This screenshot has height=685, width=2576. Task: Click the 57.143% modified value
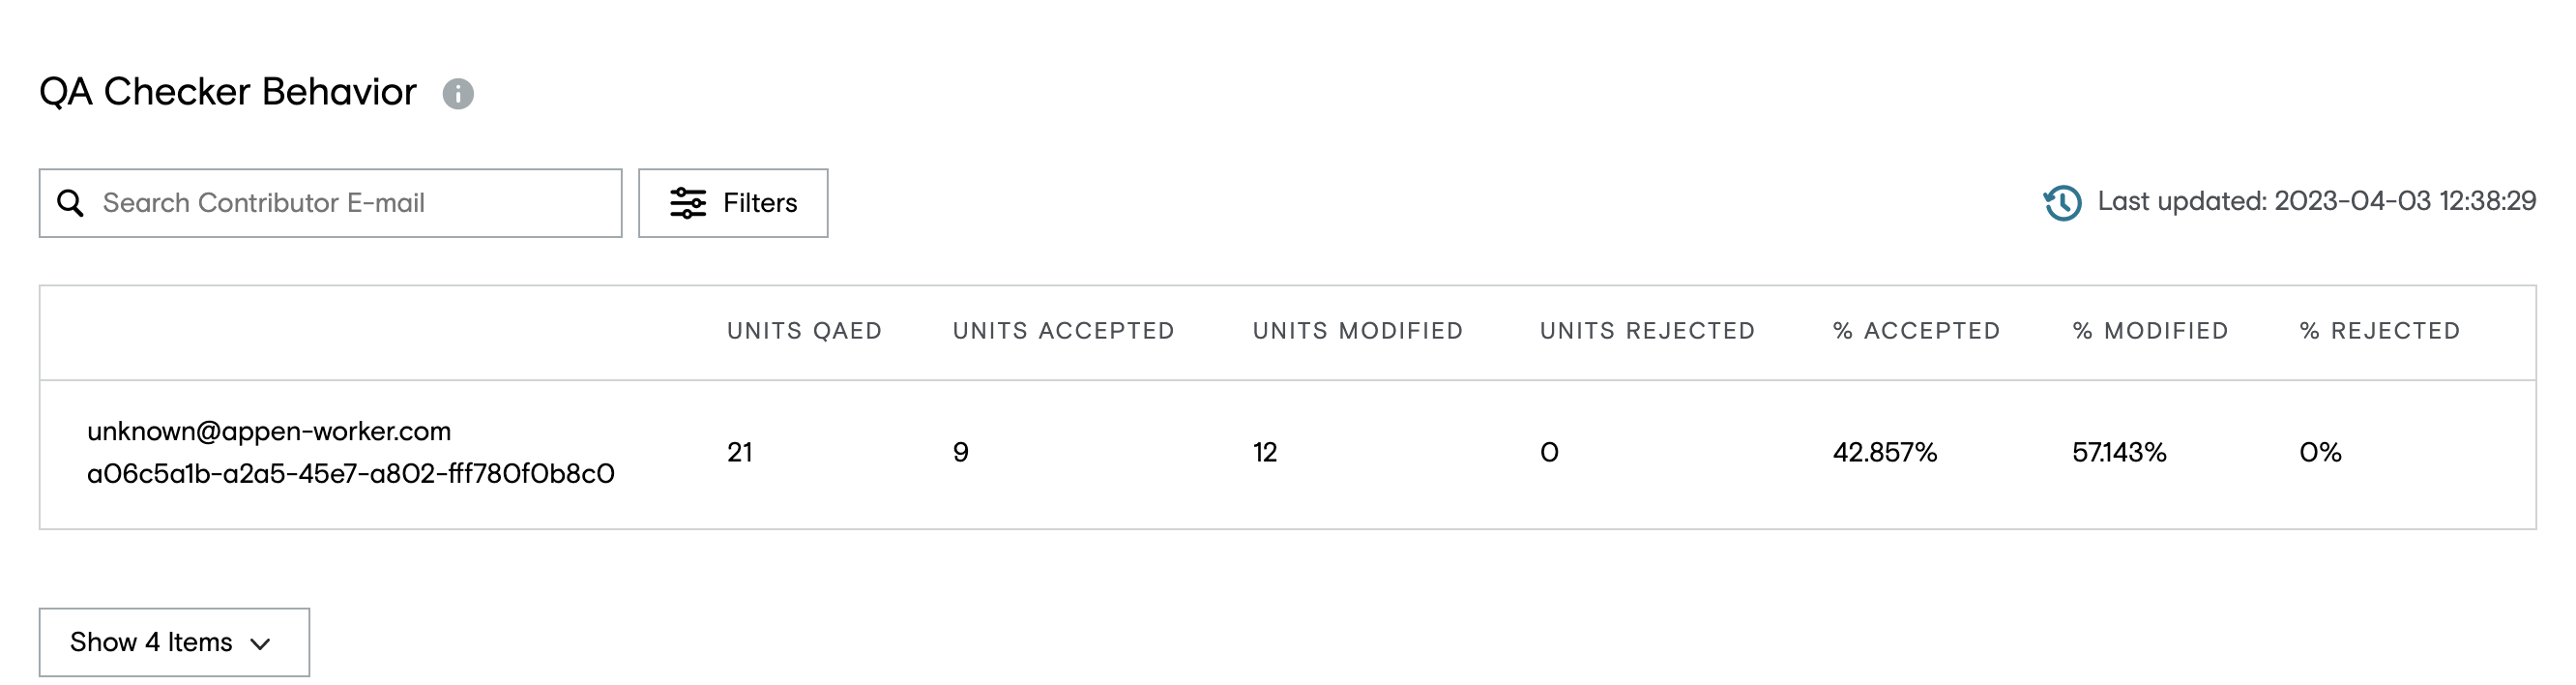click(2119, 453)
